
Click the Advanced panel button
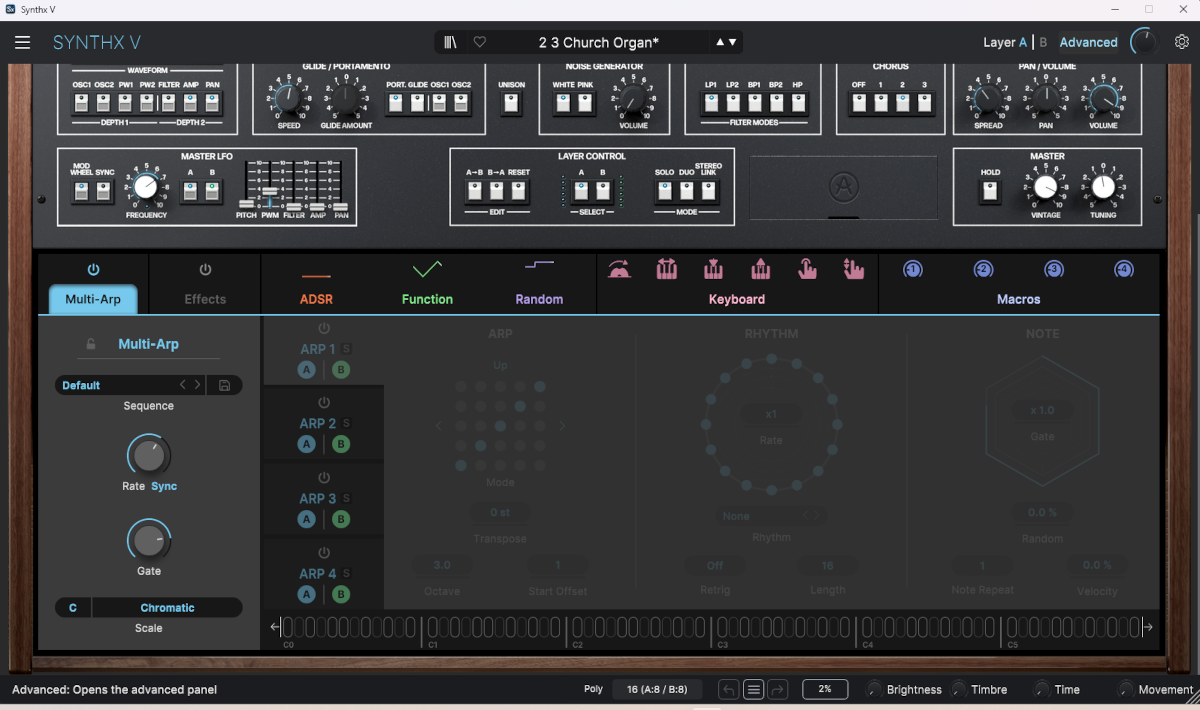1088,42
